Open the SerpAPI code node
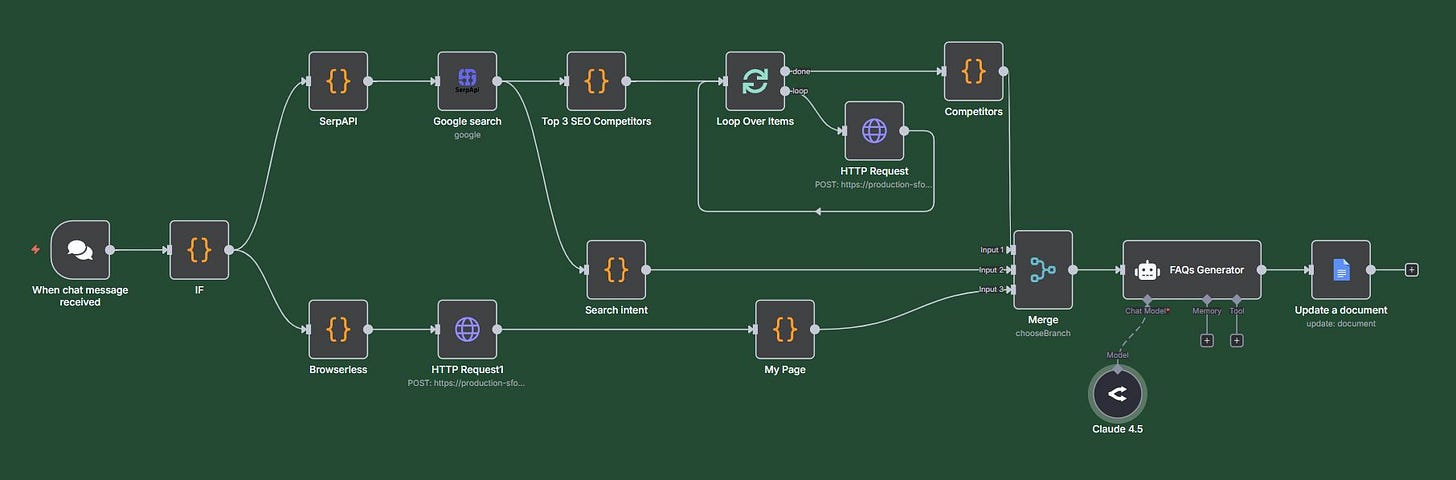This screenshot has height=480, width=1456. coord(339,81)
